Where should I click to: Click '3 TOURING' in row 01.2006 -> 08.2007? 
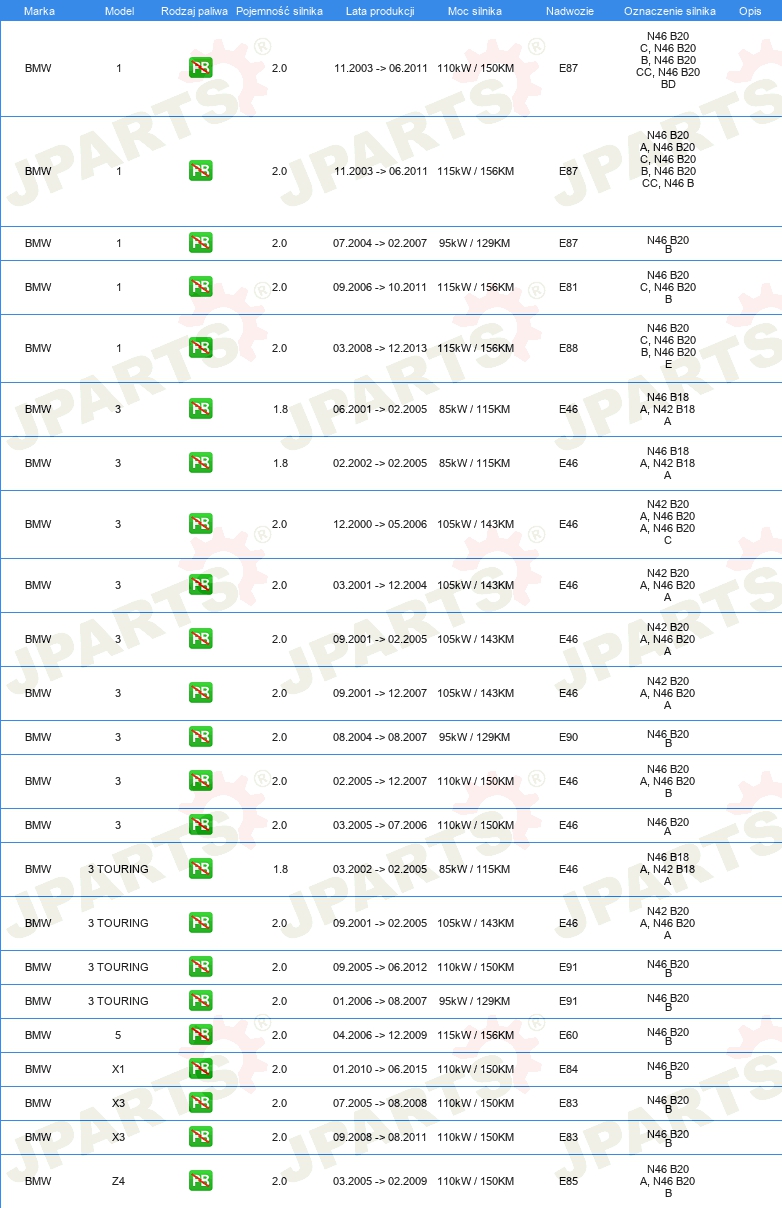(118, 1001)
